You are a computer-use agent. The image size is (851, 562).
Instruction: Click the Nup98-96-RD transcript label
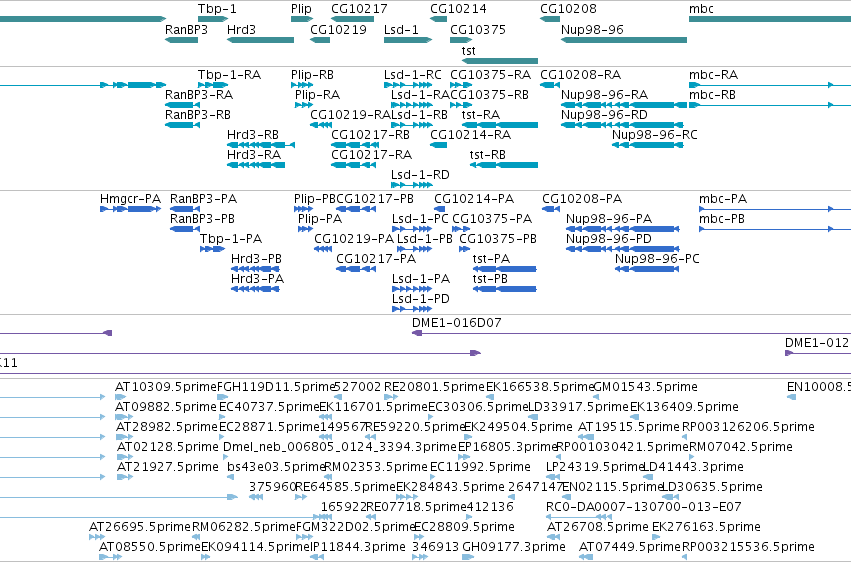[x=604, y=115]
